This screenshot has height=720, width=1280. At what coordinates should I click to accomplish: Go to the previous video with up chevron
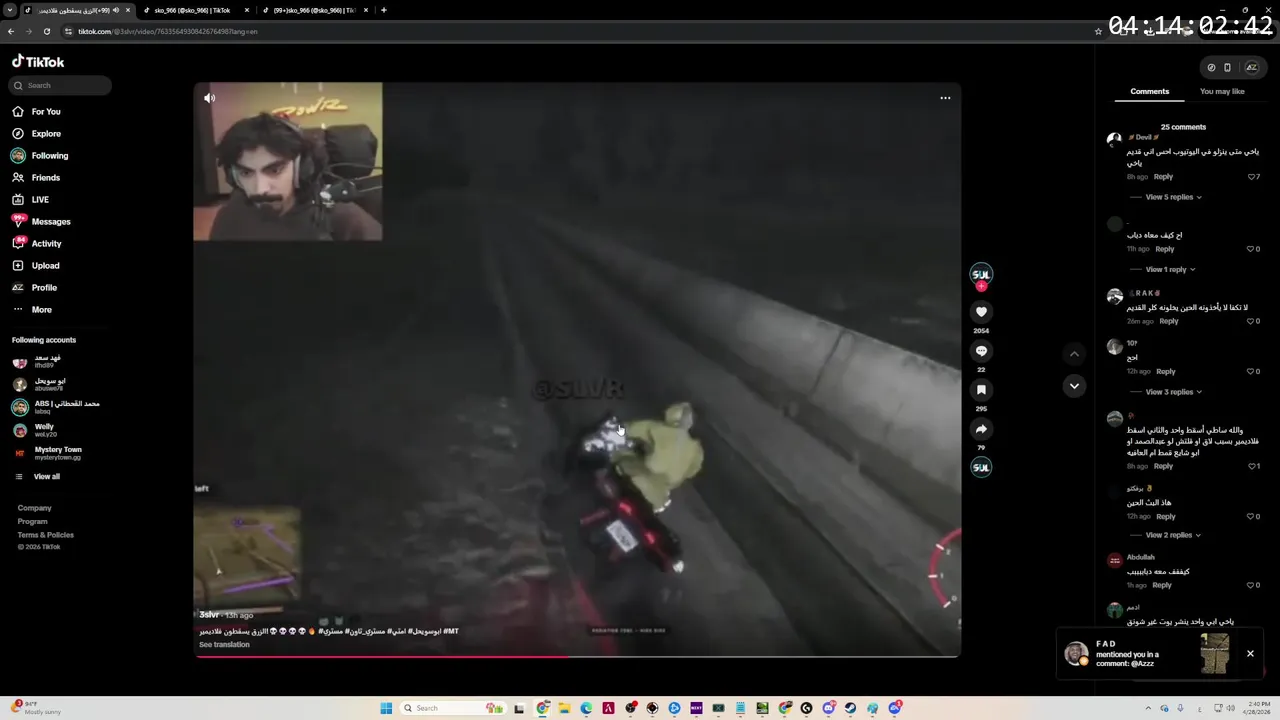pyautogui.click(x=1074, y=353)
